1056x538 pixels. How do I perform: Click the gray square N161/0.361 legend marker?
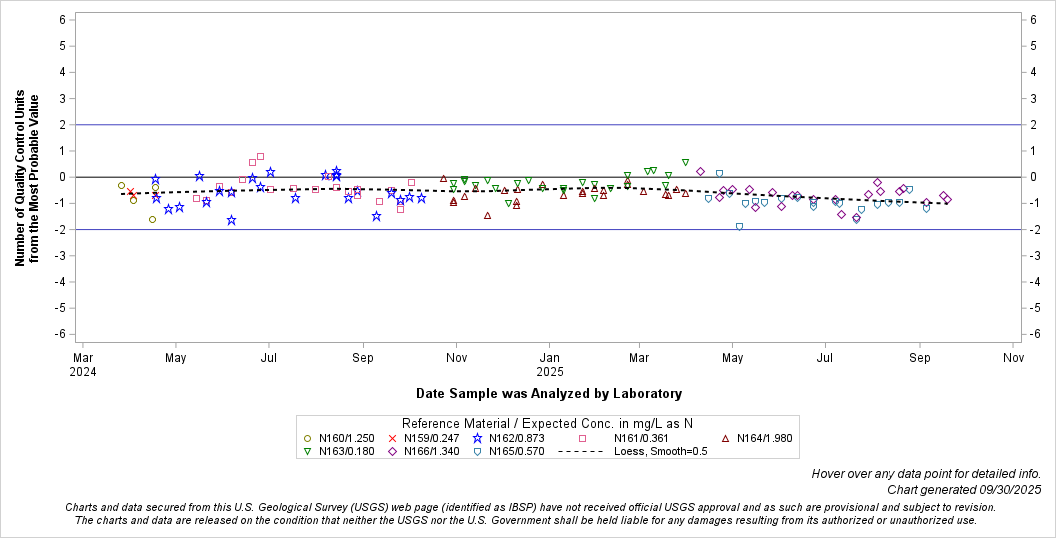click(x=582, y=438)
